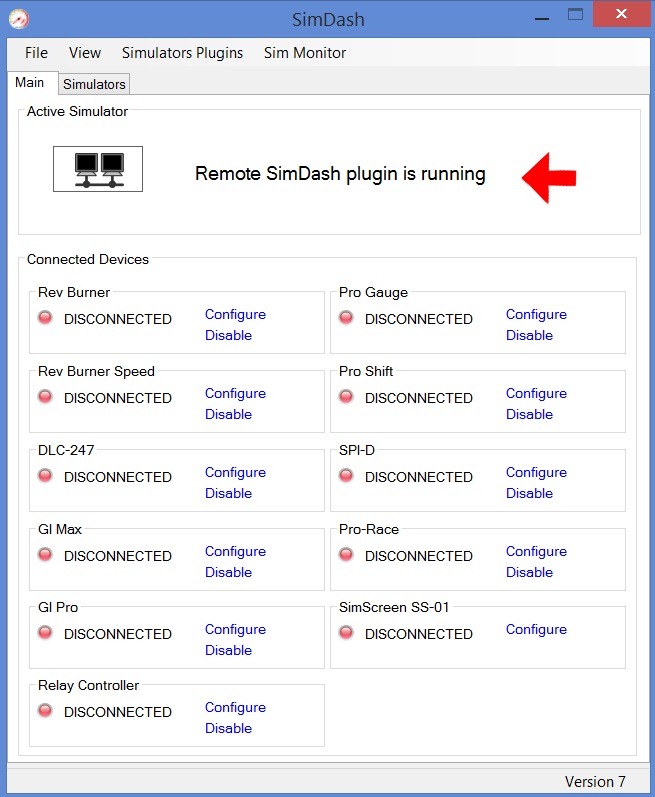Click Relay Controller red status indicator

coord(45,711)
